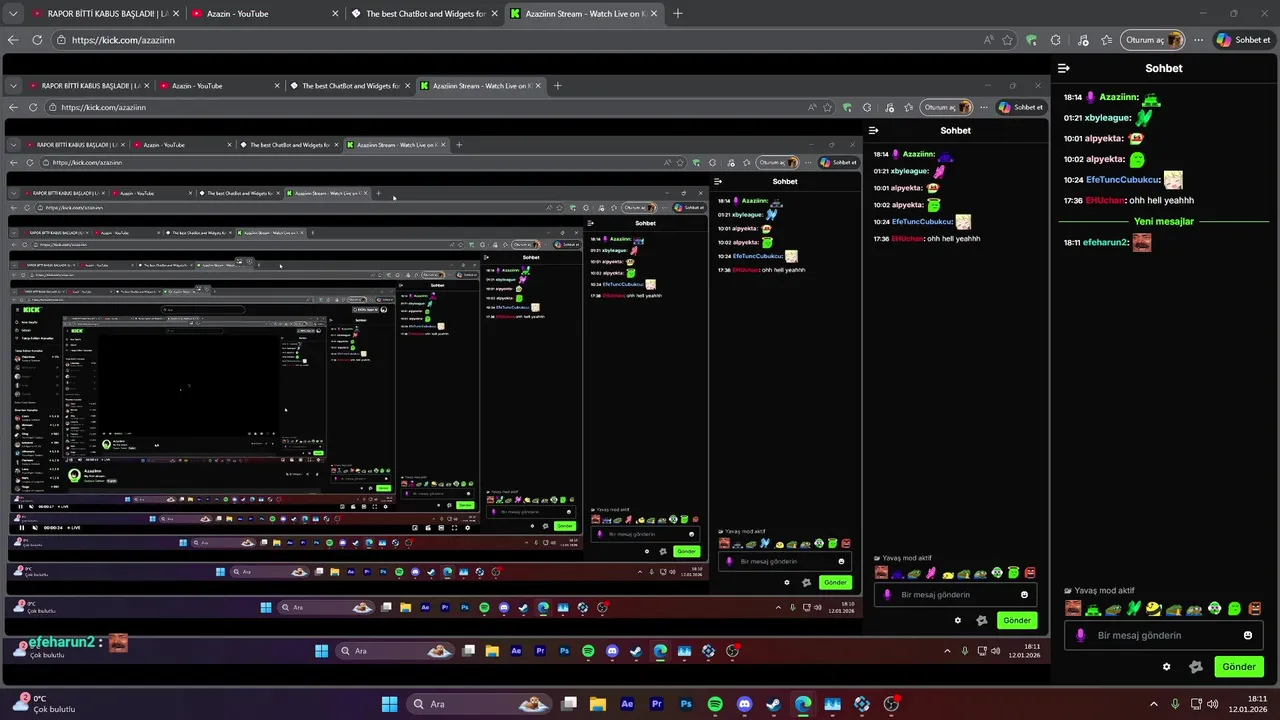Click the 'Oturum aç' sign-in button
Viewport: 1280px width, 720px height.
[x=1153, y=40]
